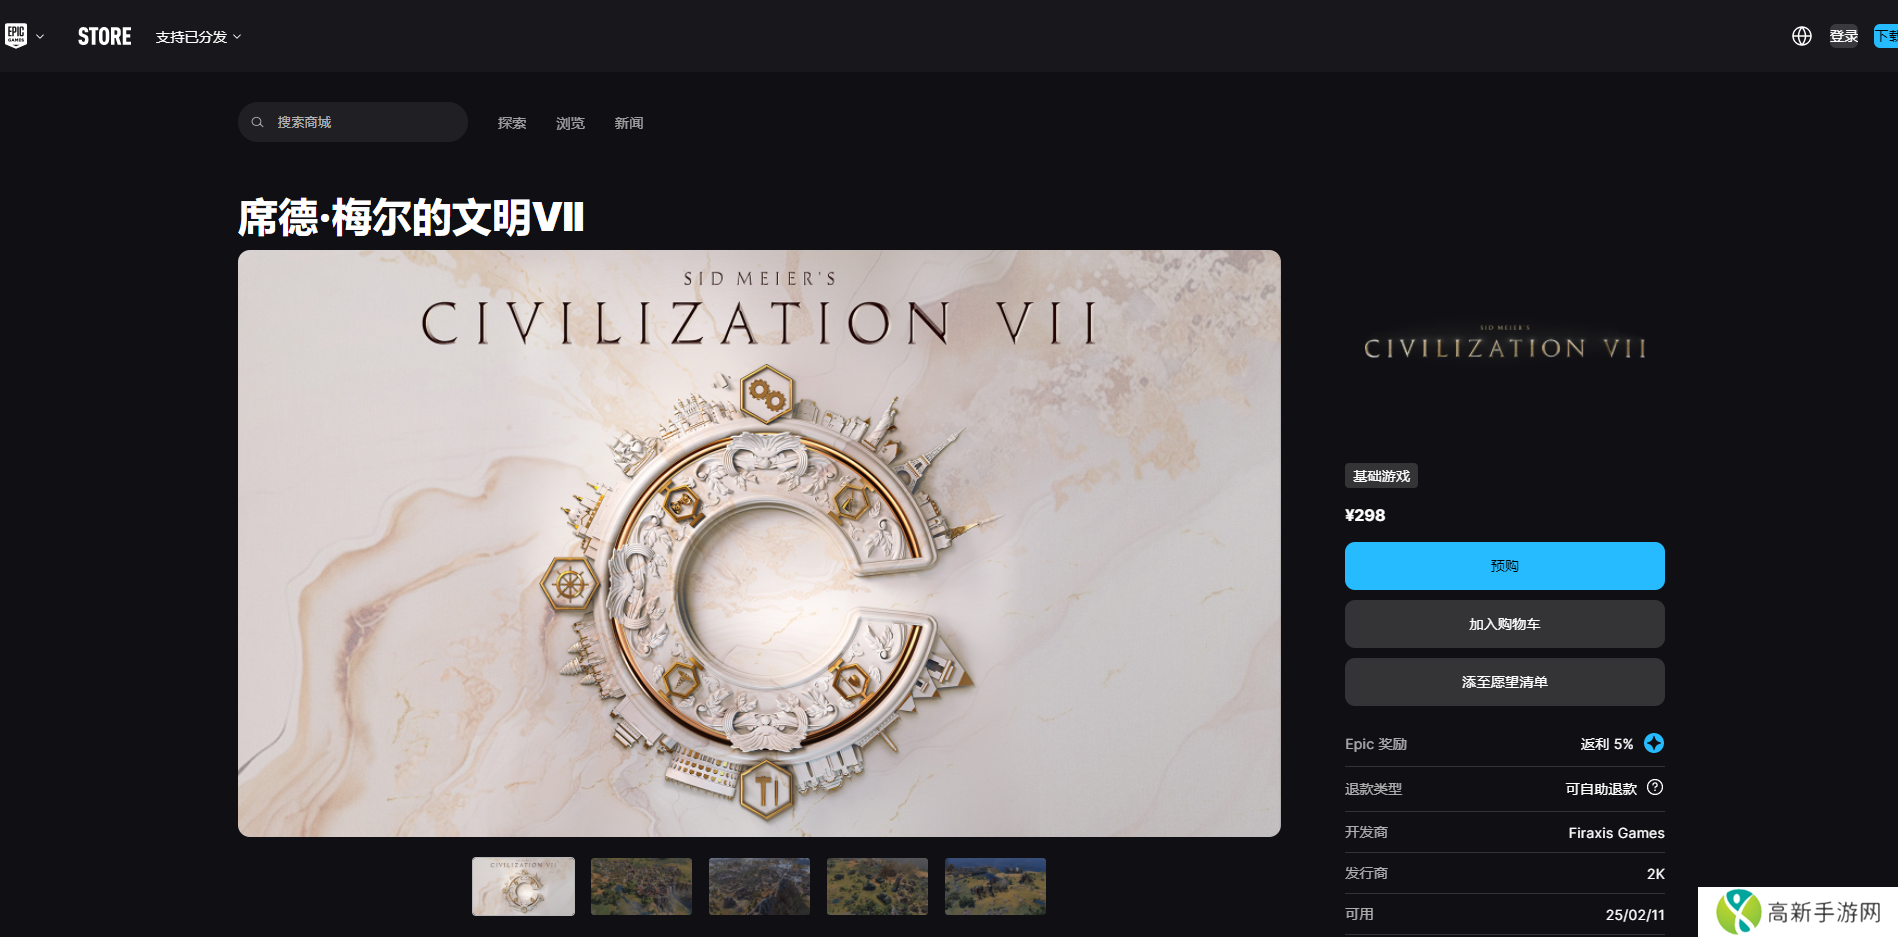1898x937 pixels.
Task: Click the Epic Rewards blue badge icon
Action: 1654,743
